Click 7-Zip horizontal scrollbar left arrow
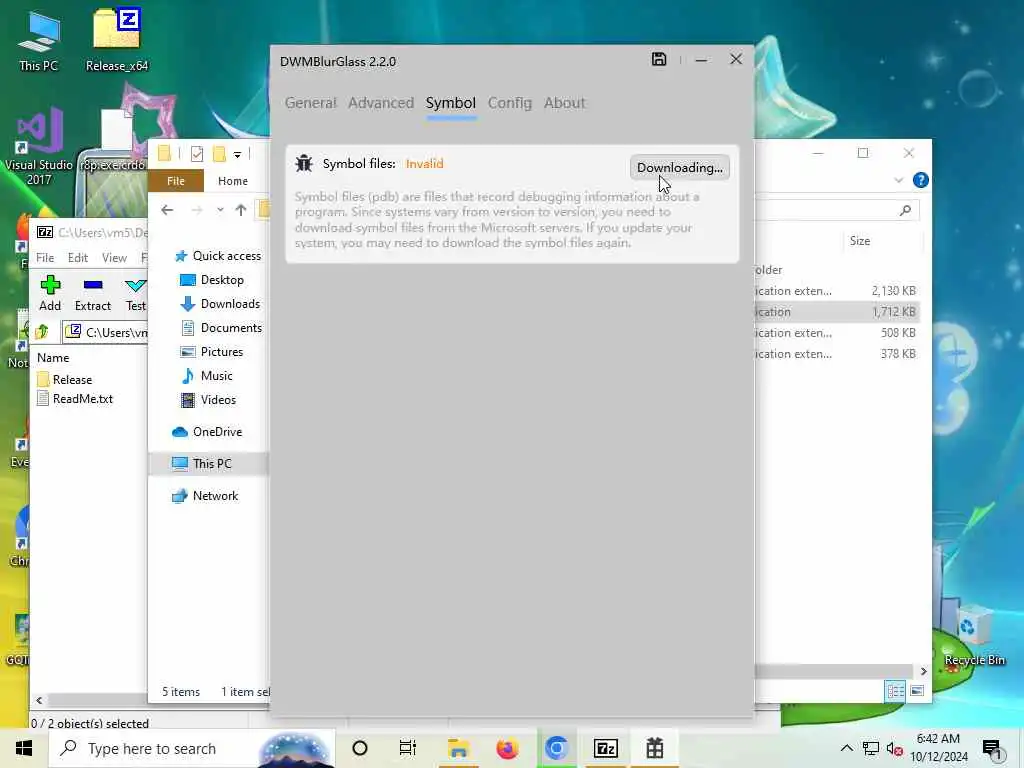Image resolution: width=1024 pixels, height=768 pixels. (39, 701)
